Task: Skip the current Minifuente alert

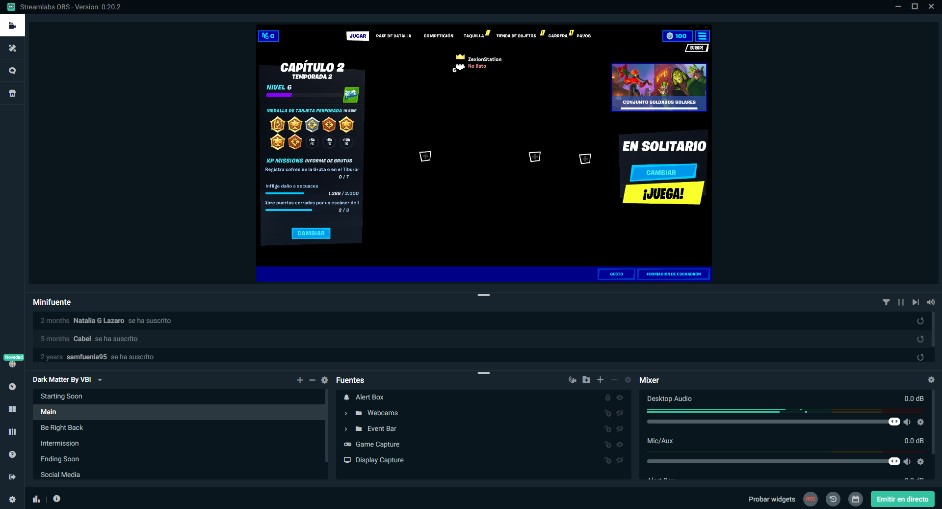Action: 916,302
